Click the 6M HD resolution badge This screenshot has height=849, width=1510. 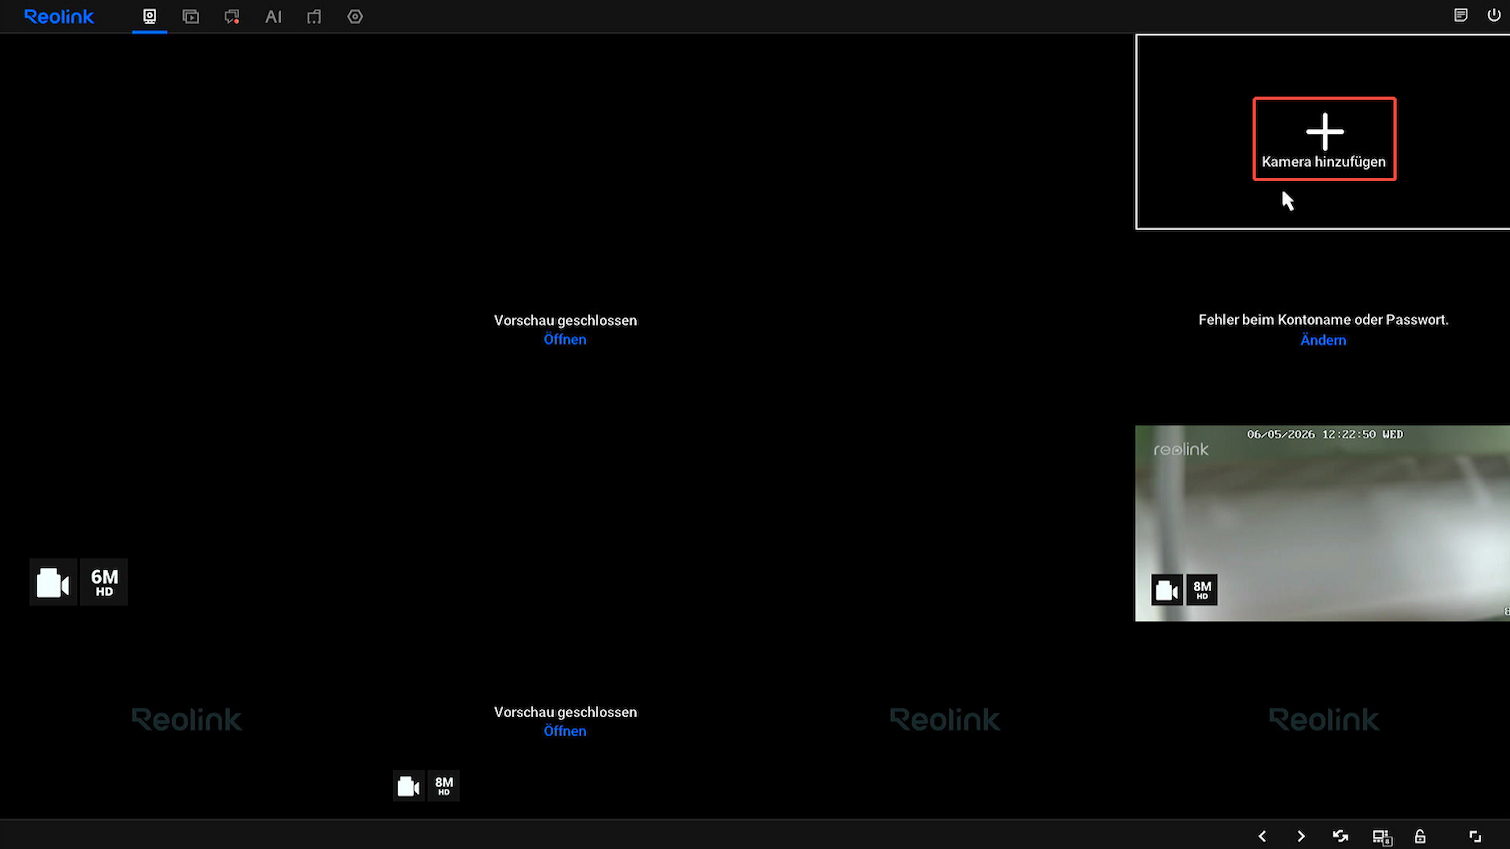104,582
